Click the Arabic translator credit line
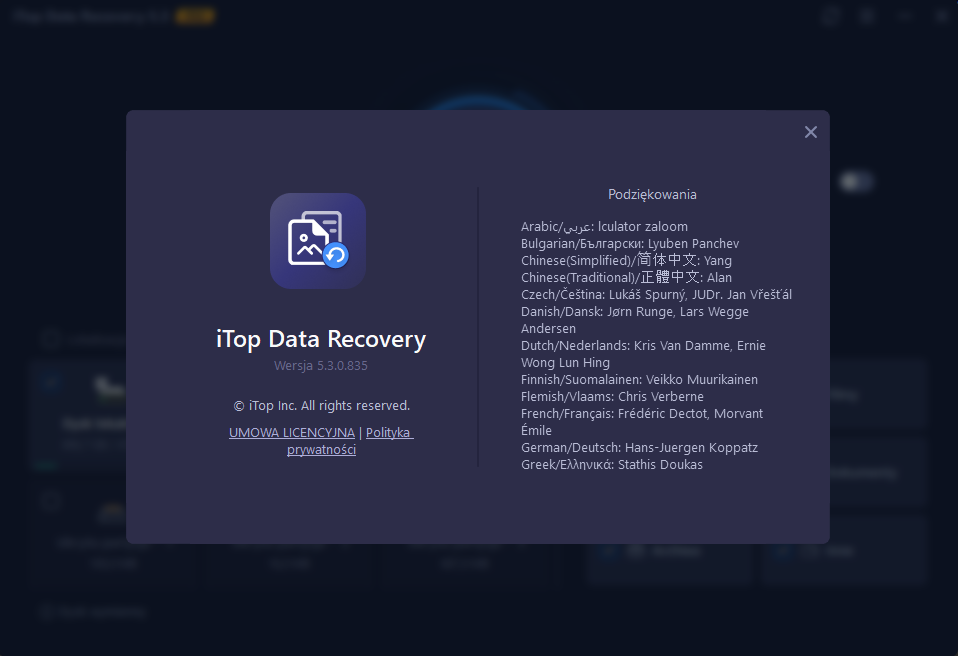 (604, 227)
